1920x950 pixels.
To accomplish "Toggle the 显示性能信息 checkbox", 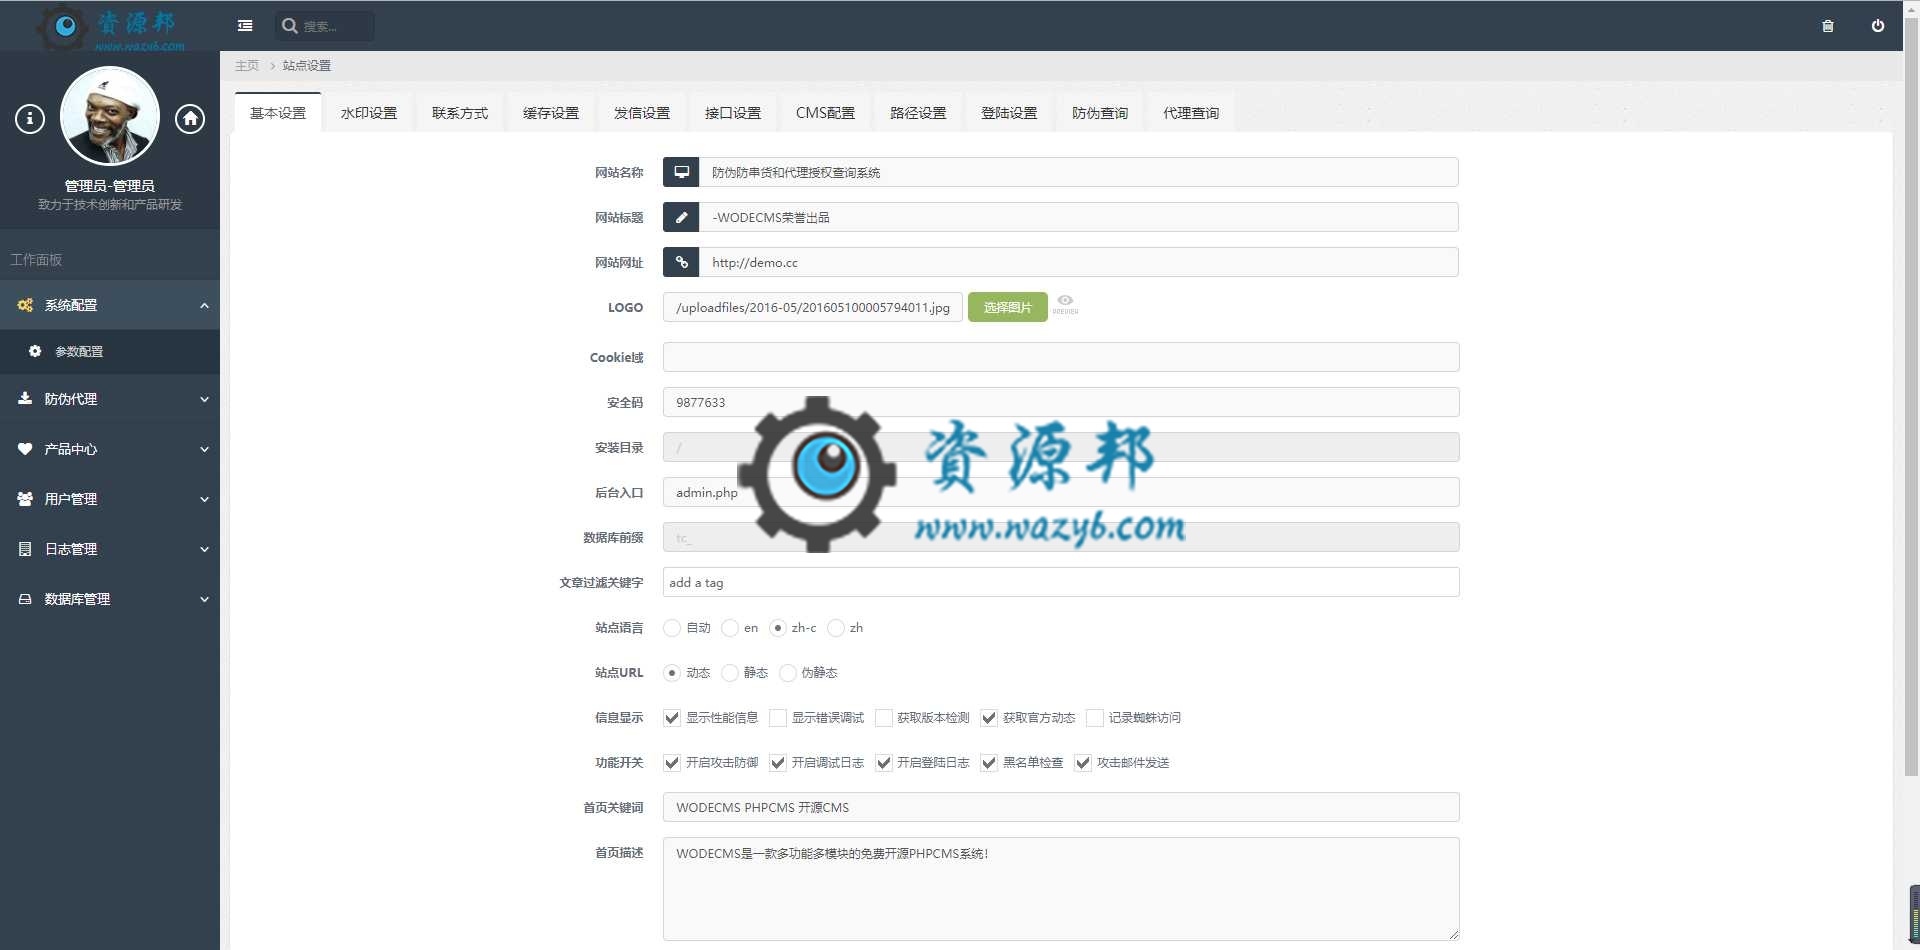I will (x=672, y=718).
